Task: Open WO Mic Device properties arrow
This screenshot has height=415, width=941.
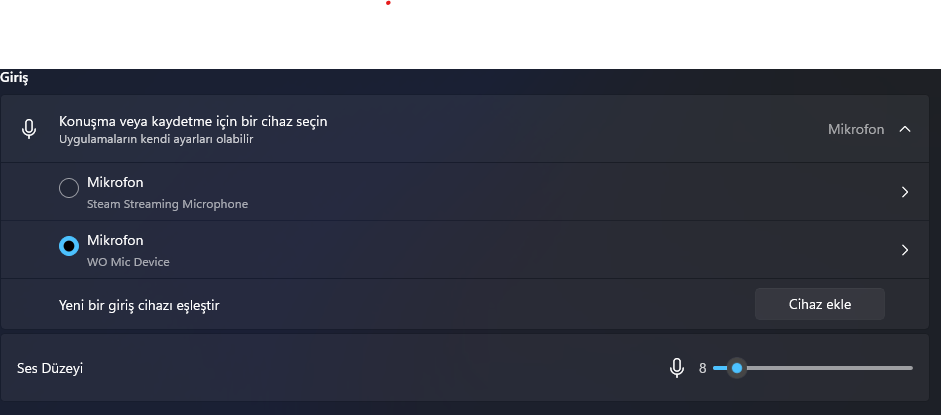Action: tap(904, 250)
